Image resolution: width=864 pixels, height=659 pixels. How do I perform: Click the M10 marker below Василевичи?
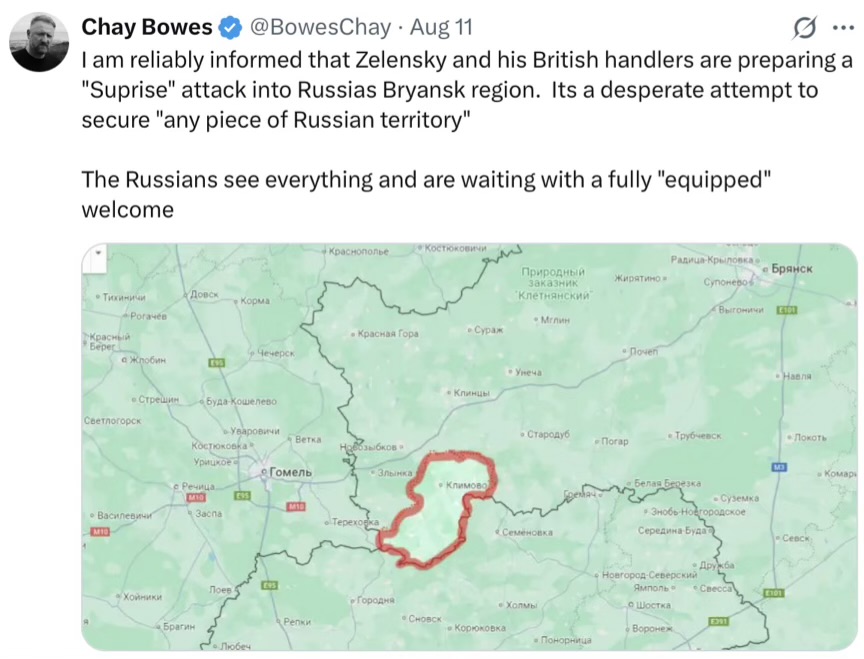100,532
